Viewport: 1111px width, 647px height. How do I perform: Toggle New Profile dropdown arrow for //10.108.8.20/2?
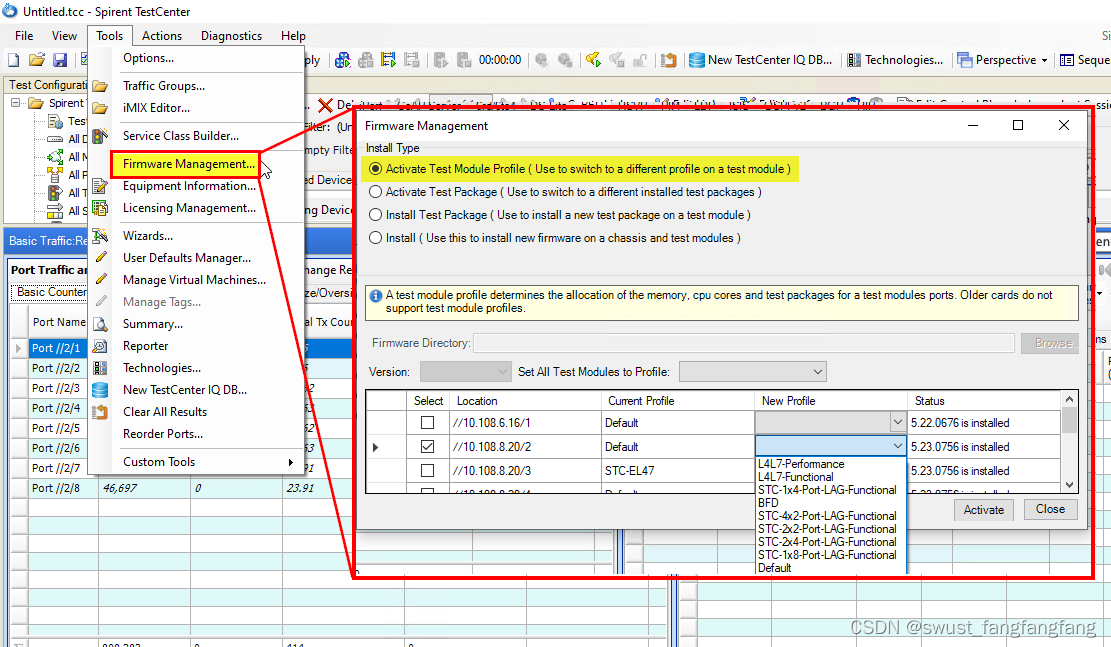point(897,446)
